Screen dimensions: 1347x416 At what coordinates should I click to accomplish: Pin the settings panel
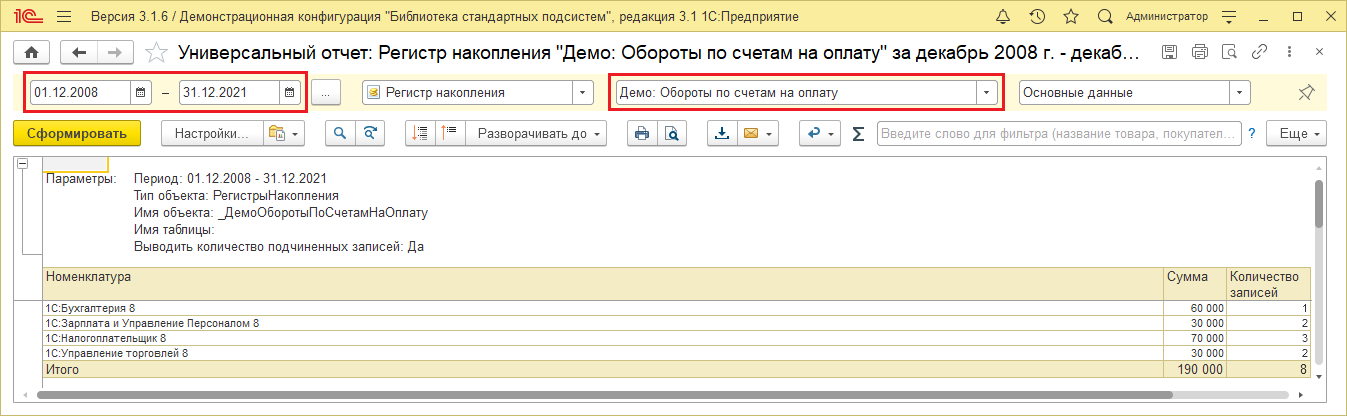(1305, 92)
